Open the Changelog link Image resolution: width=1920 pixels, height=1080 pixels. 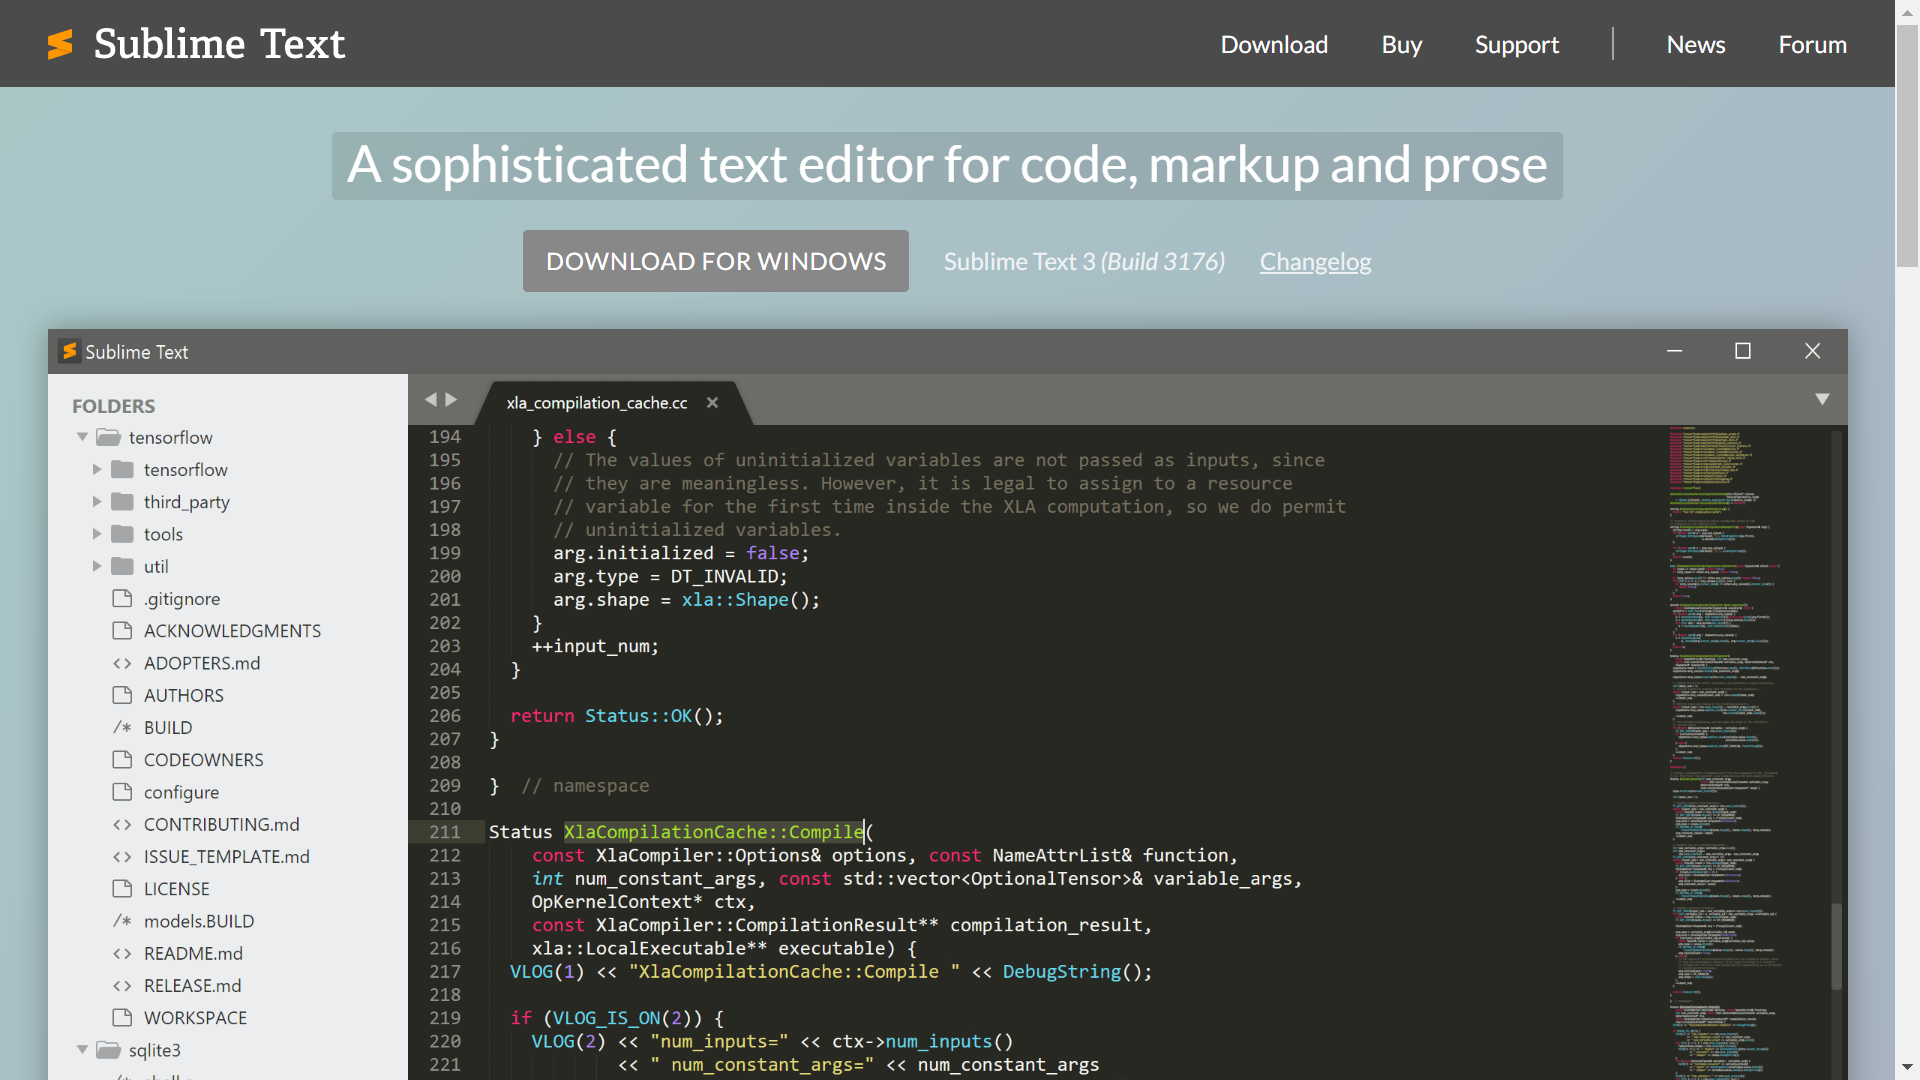coord(1315,261)
